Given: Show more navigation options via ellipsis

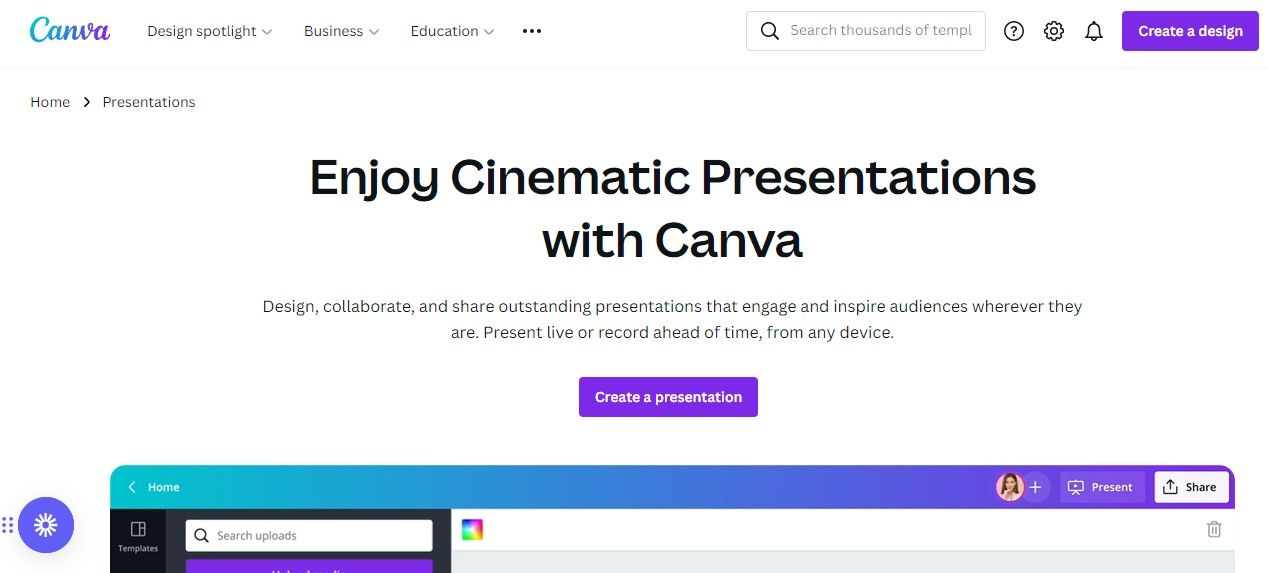Looking at the screenshot, I should [x=532, y=31].
